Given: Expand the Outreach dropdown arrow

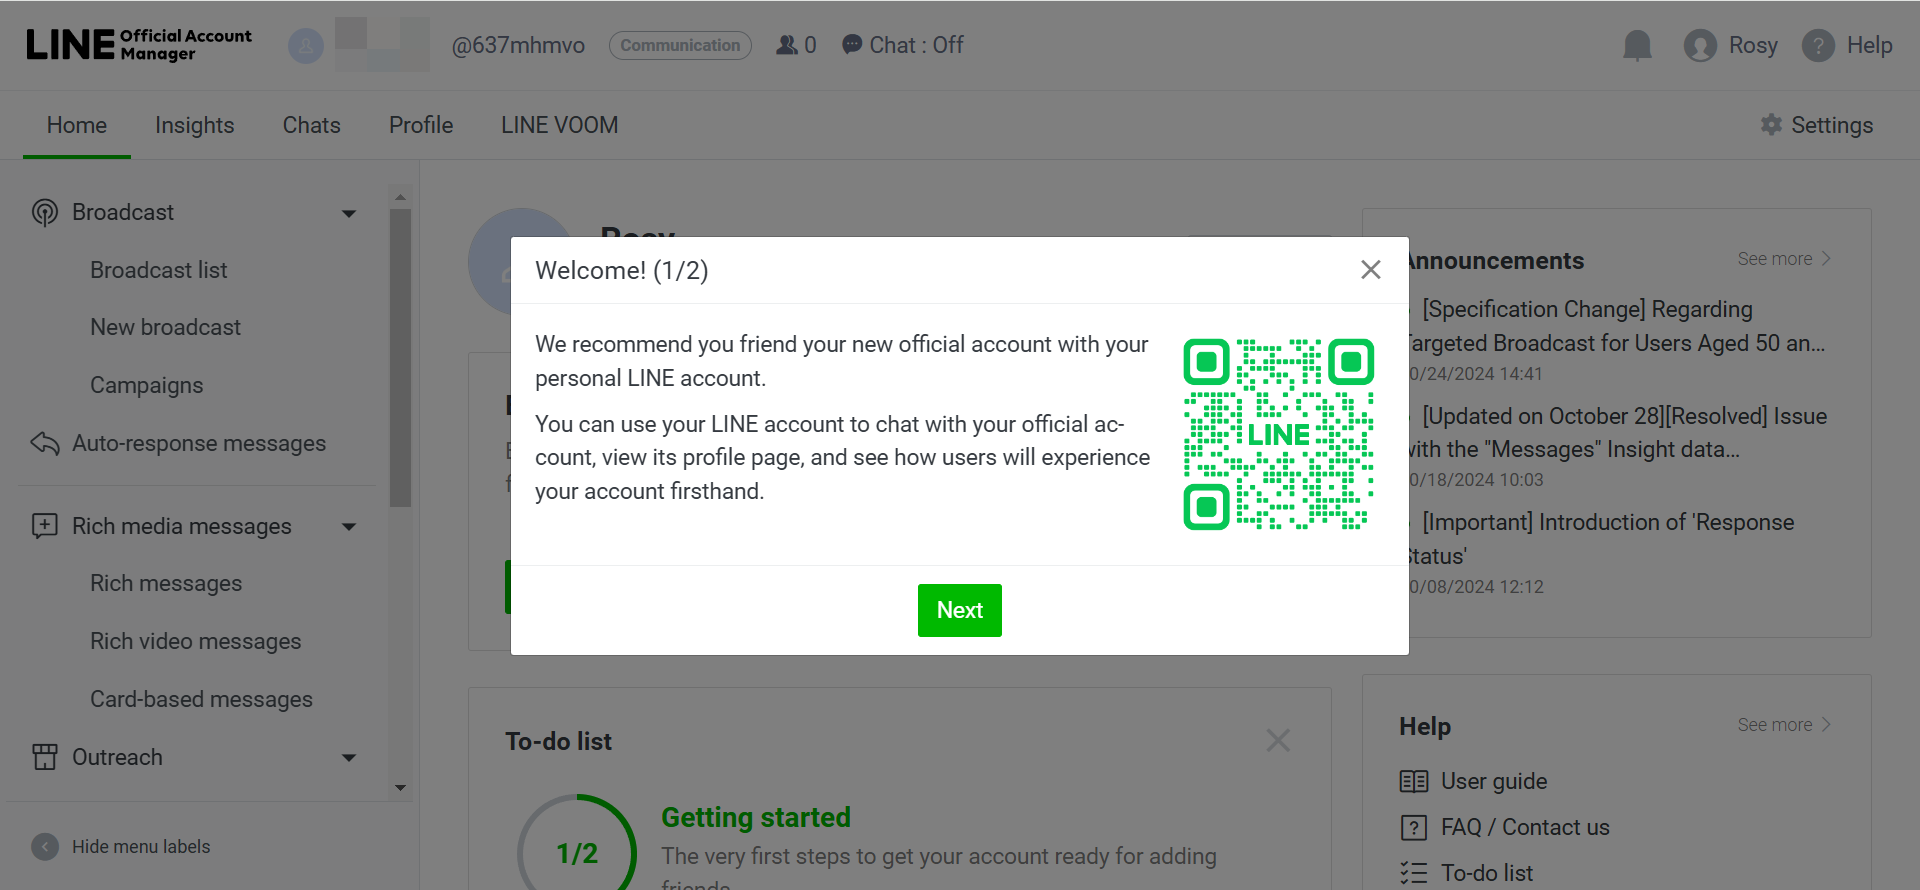Looking at the screenshot, I should tap(349, 758).
